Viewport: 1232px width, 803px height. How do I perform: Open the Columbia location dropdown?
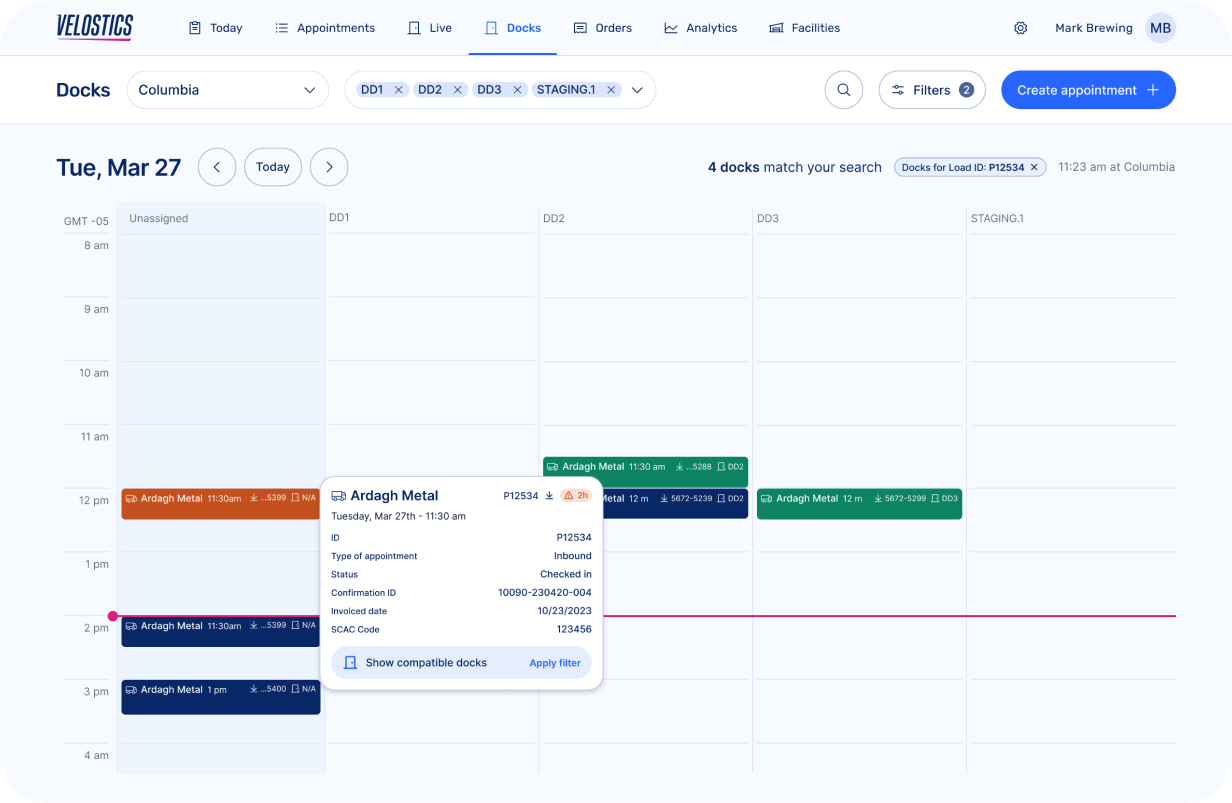[227, 89]
